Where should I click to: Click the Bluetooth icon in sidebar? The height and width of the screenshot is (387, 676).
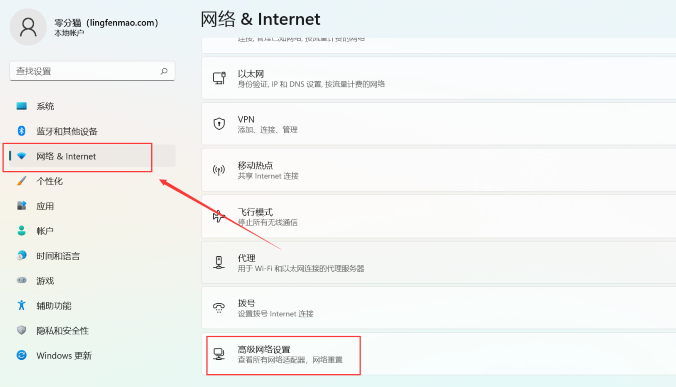click(22, 131)
